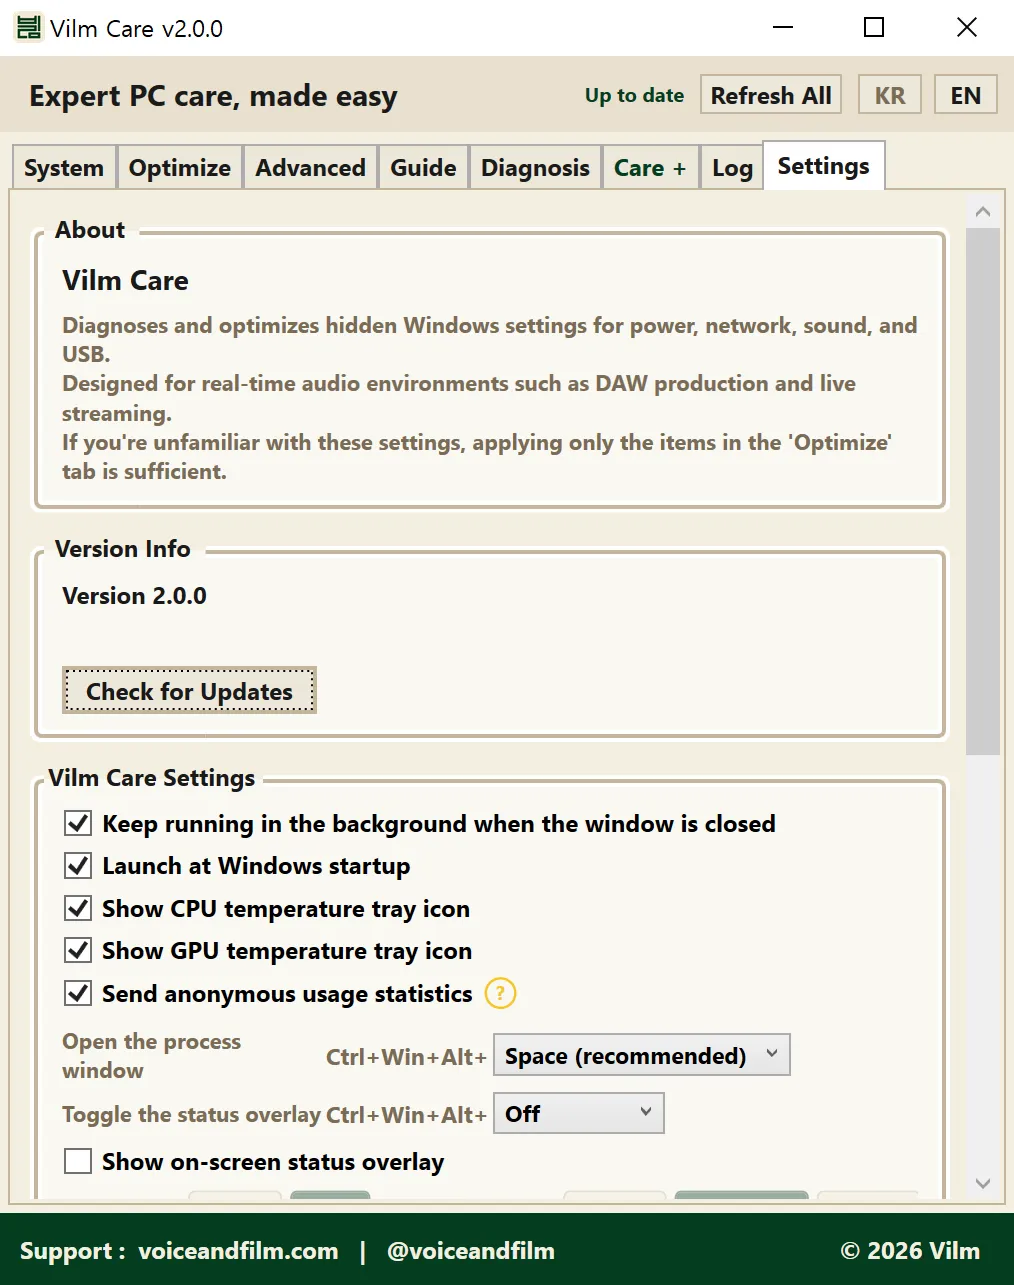Switch to the Optimize tab
The height and width of the screenshot is (1285, 1014).
(180, 167)
